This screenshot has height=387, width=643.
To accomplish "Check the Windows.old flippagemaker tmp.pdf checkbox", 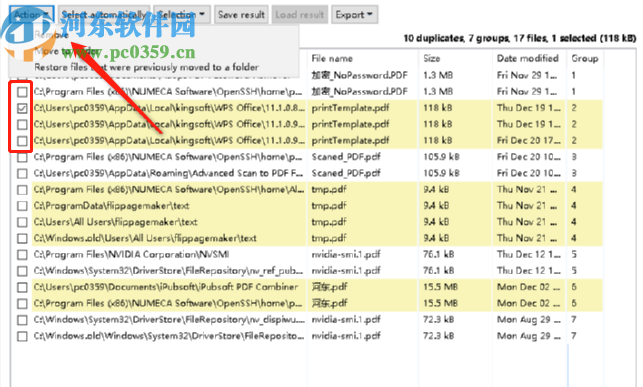I will point(22,239).
